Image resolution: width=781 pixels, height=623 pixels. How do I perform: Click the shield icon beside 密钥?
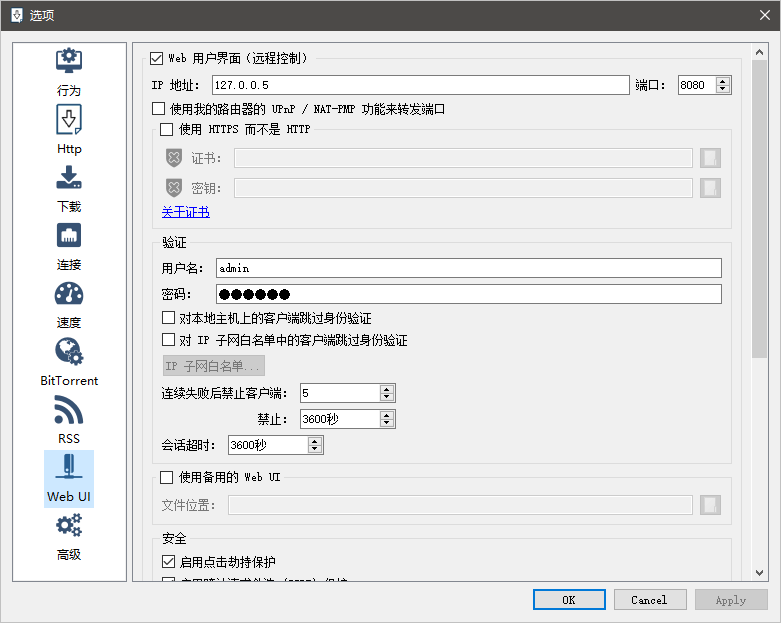[173, 188]
